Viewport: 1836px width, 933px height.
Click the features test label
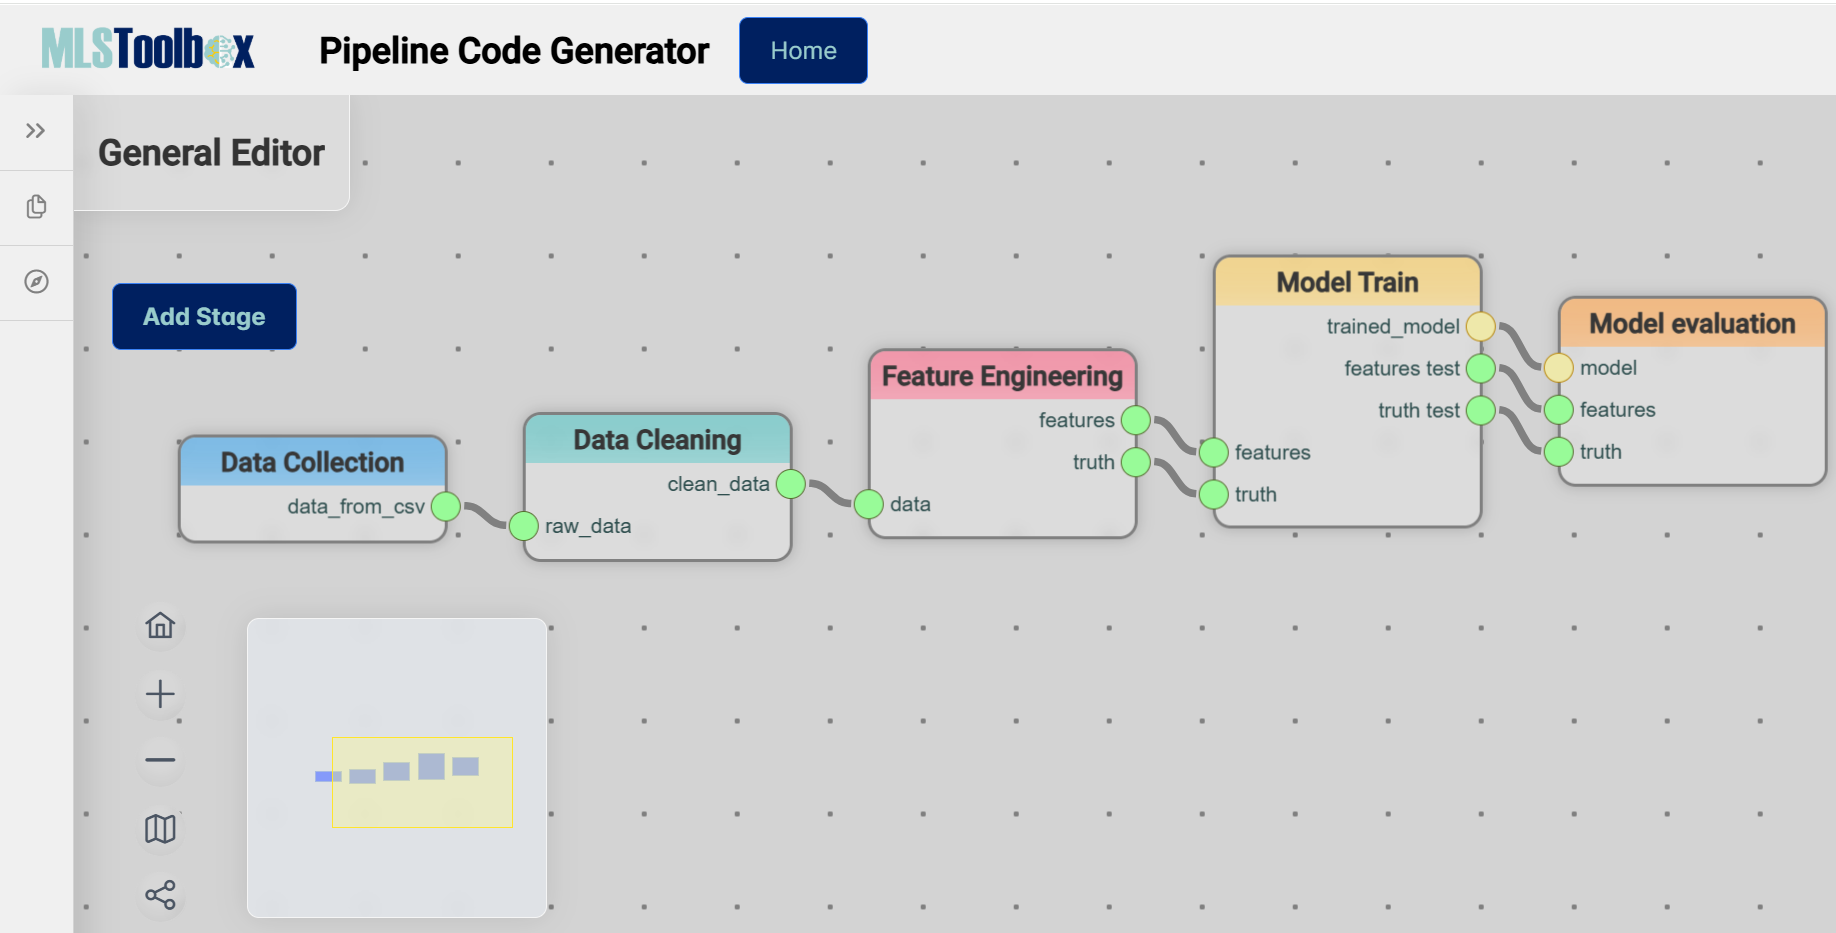click(x=1402, y=368)
